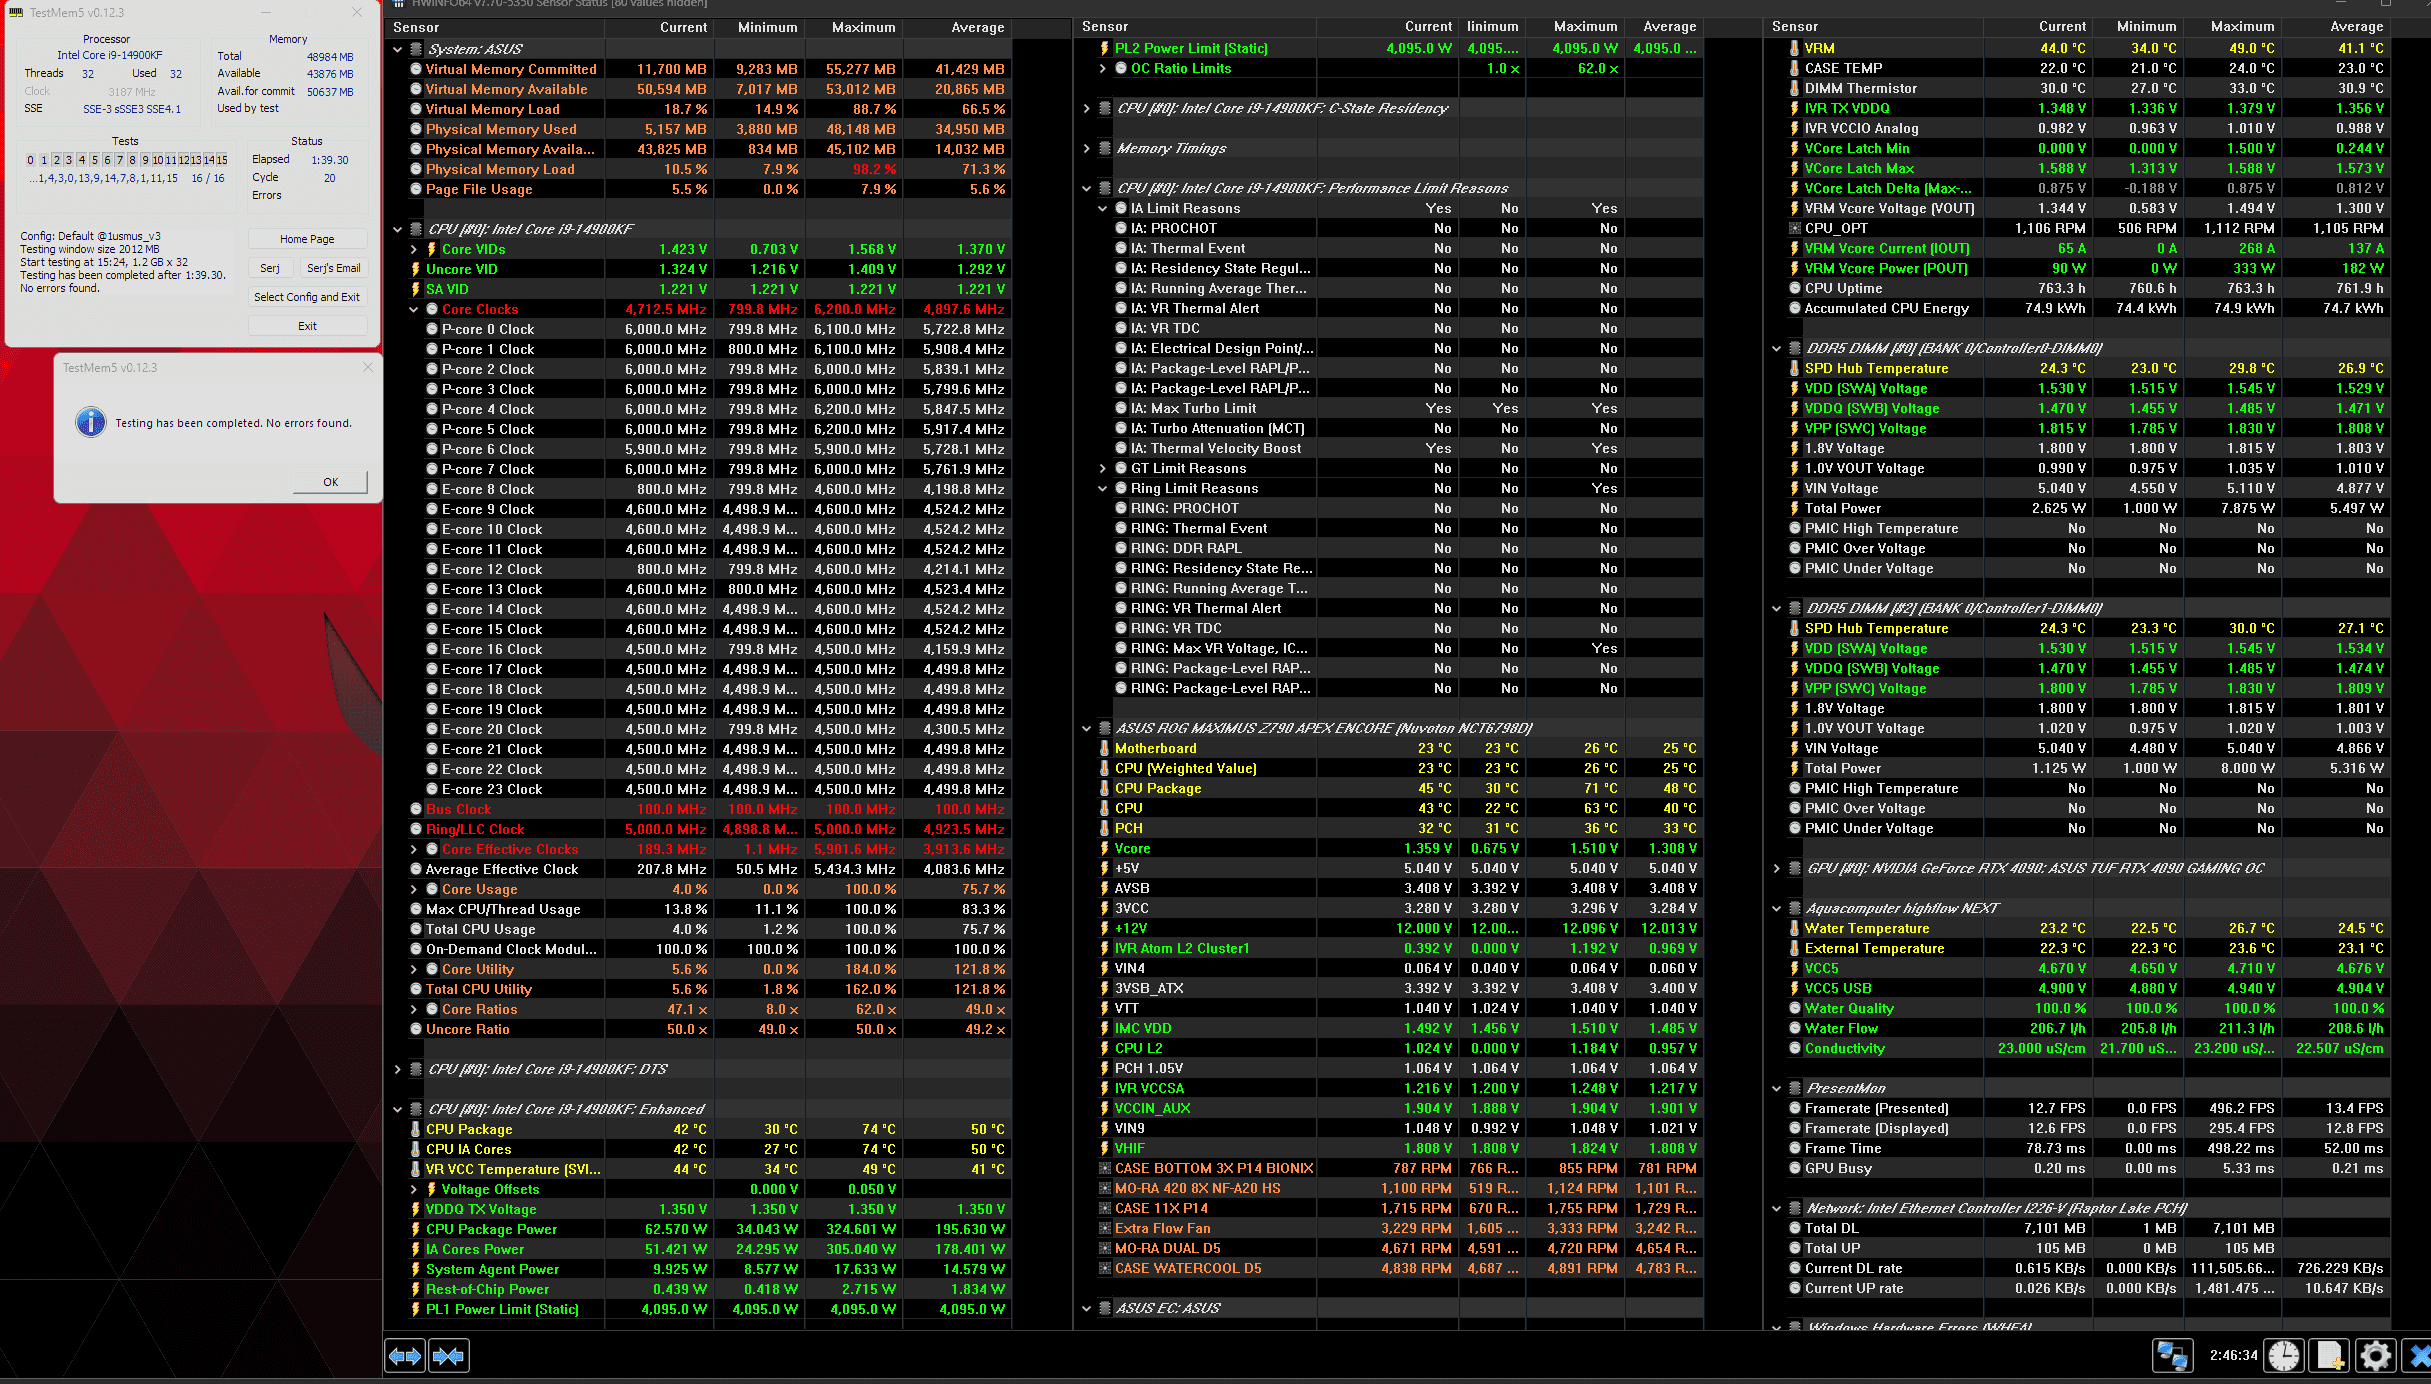Expand the OC Ratio Limits node

1103,68
